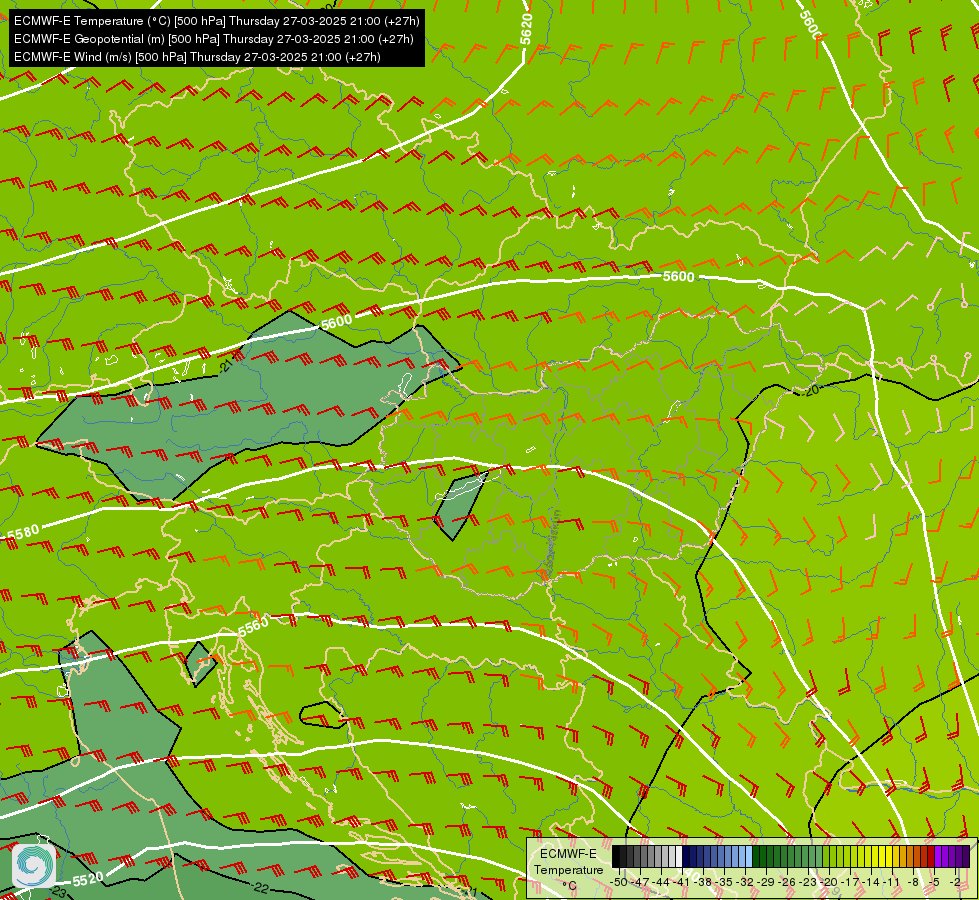Click the -38 legend tick value
This screenshot has width=979, height=900.
702,882
